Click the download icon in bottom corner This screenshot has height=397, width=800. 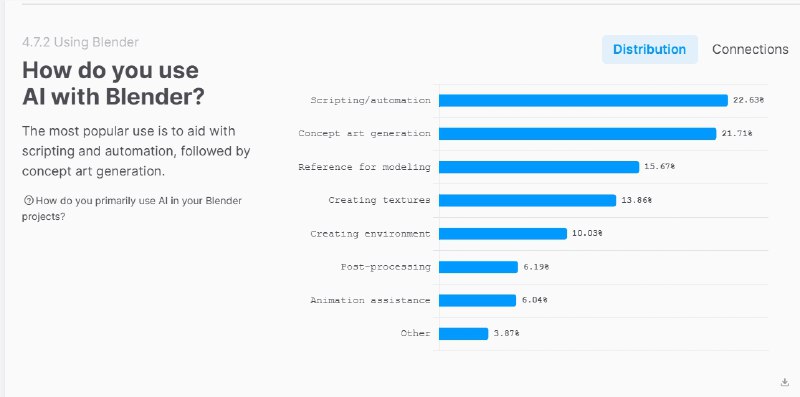click(x=785, y=382)
